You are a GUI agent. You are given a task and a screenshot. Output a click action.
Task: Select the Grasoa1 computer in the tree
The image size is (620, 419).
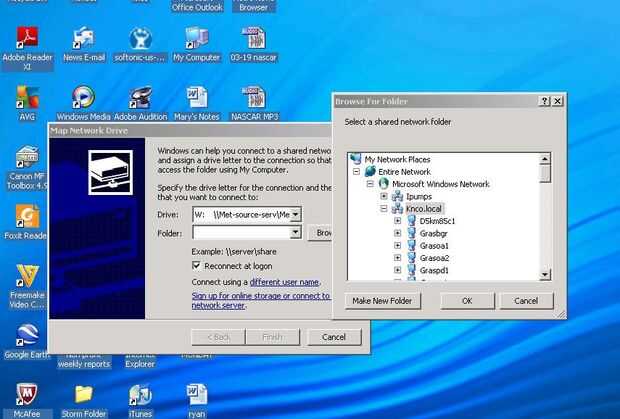tap(434, 246)
